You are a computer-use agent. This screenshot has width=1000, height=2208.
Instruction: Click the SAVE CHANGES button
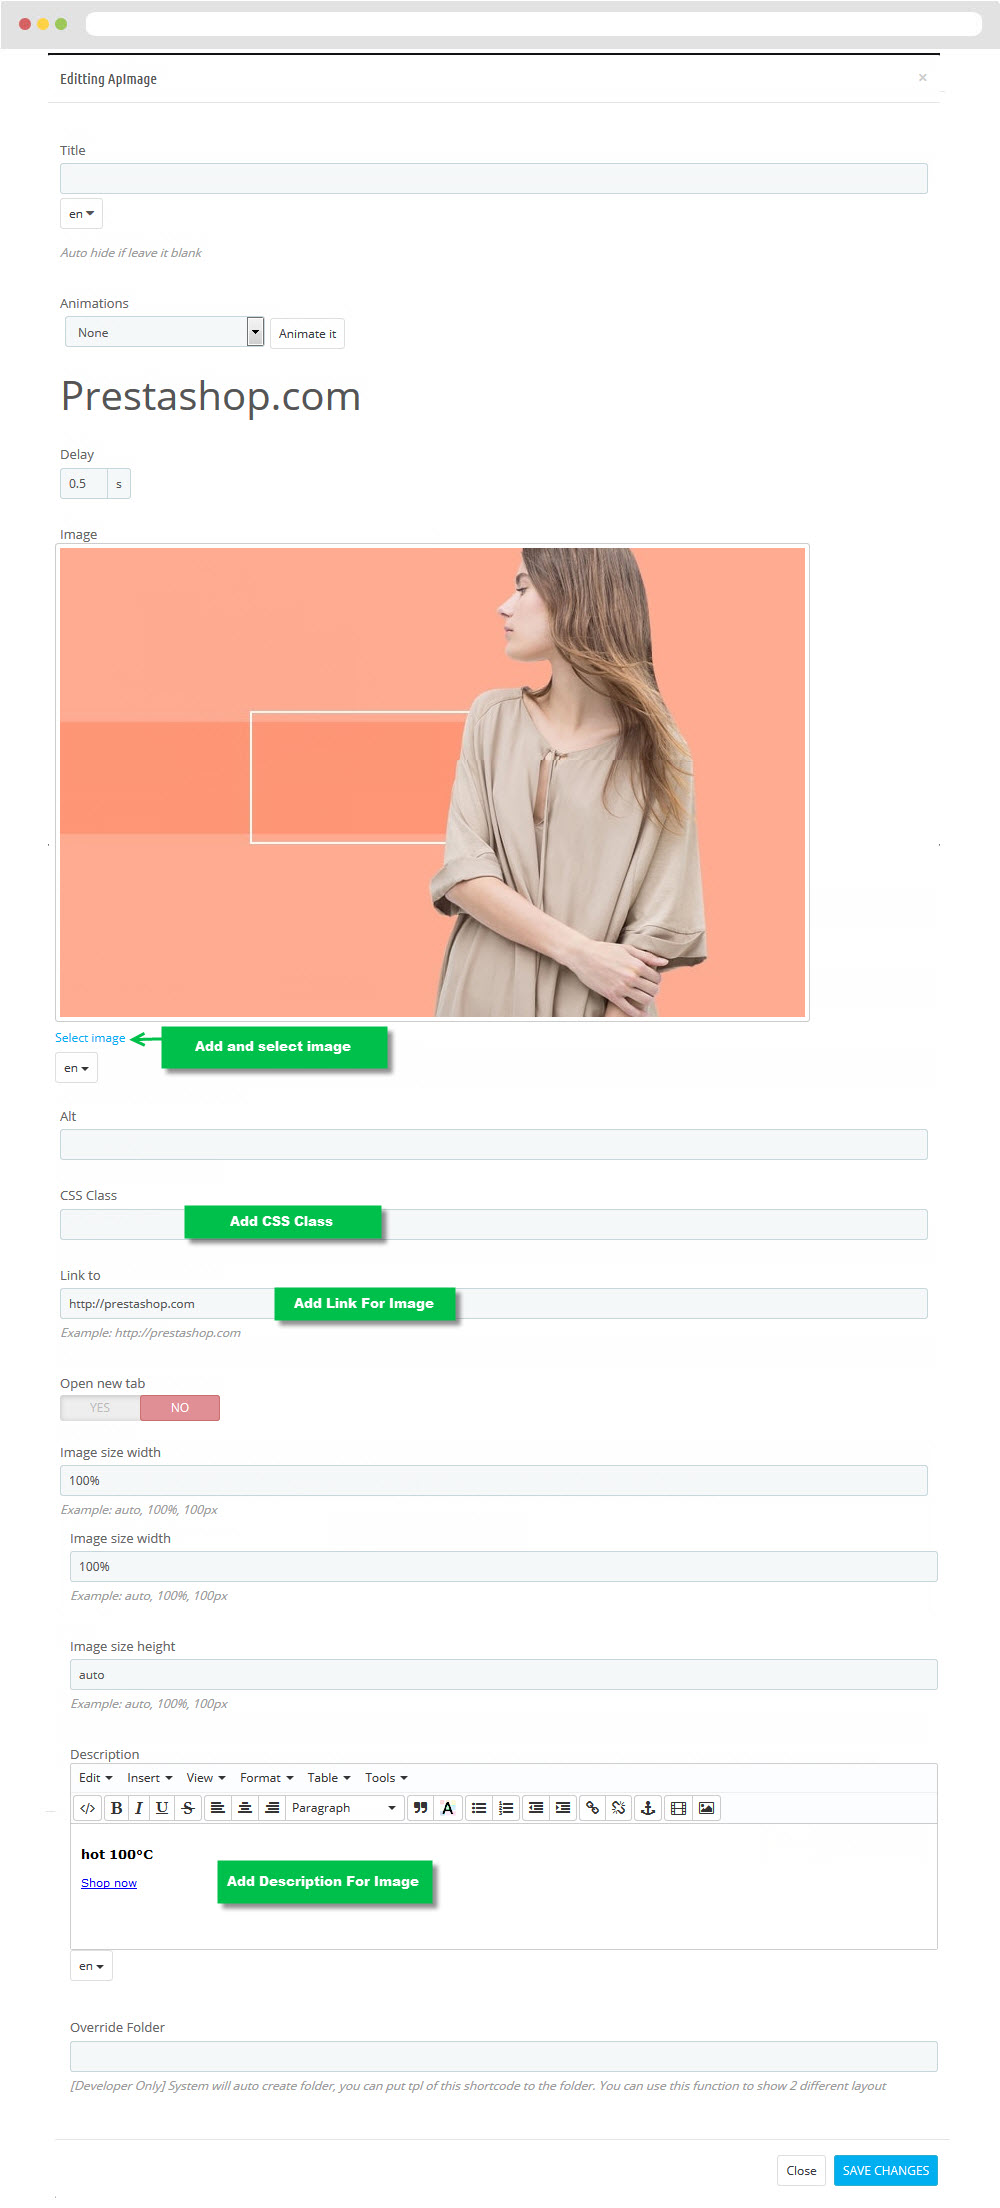point(886,2171)
